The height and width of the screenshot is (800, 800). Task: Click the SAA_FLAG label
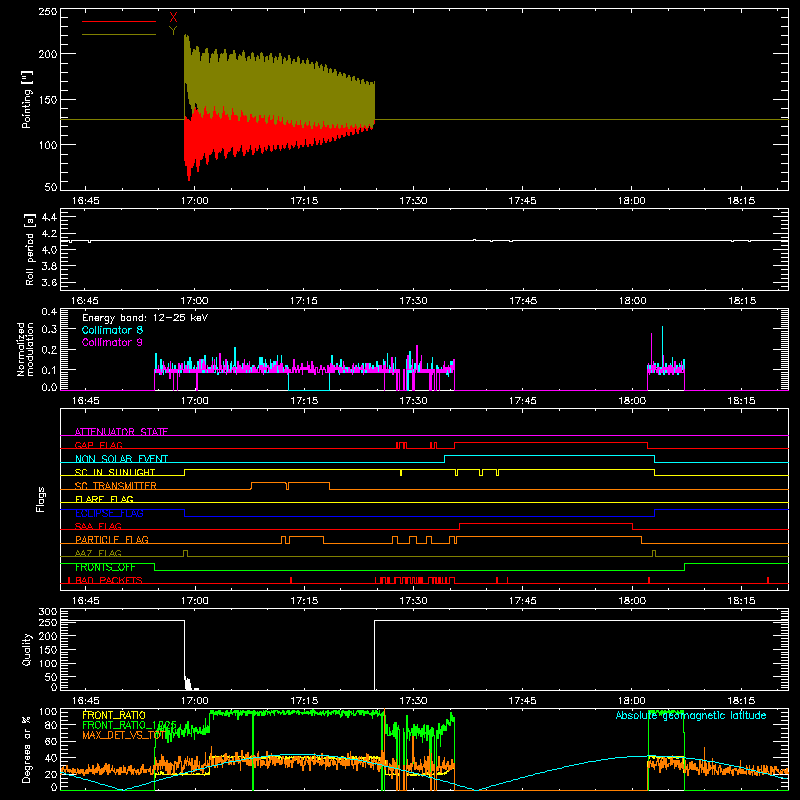(98, 526)
